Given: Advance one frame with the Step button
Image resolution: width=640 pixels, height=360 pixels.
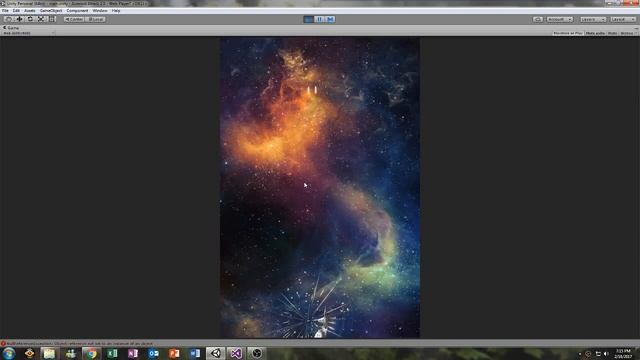Looking at the screenshot, I should pos(330,19).
